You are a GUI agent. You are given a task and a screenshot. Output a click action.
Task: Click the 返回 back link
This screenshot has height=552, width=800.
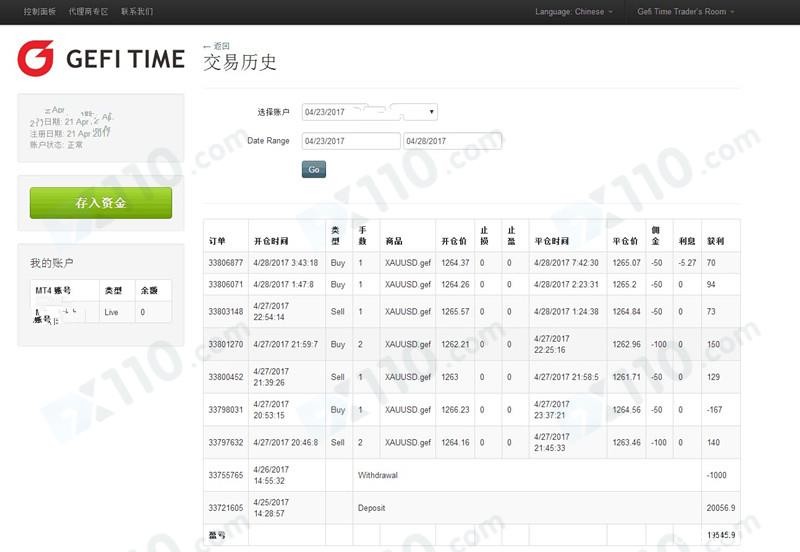(x=216, y=46)
